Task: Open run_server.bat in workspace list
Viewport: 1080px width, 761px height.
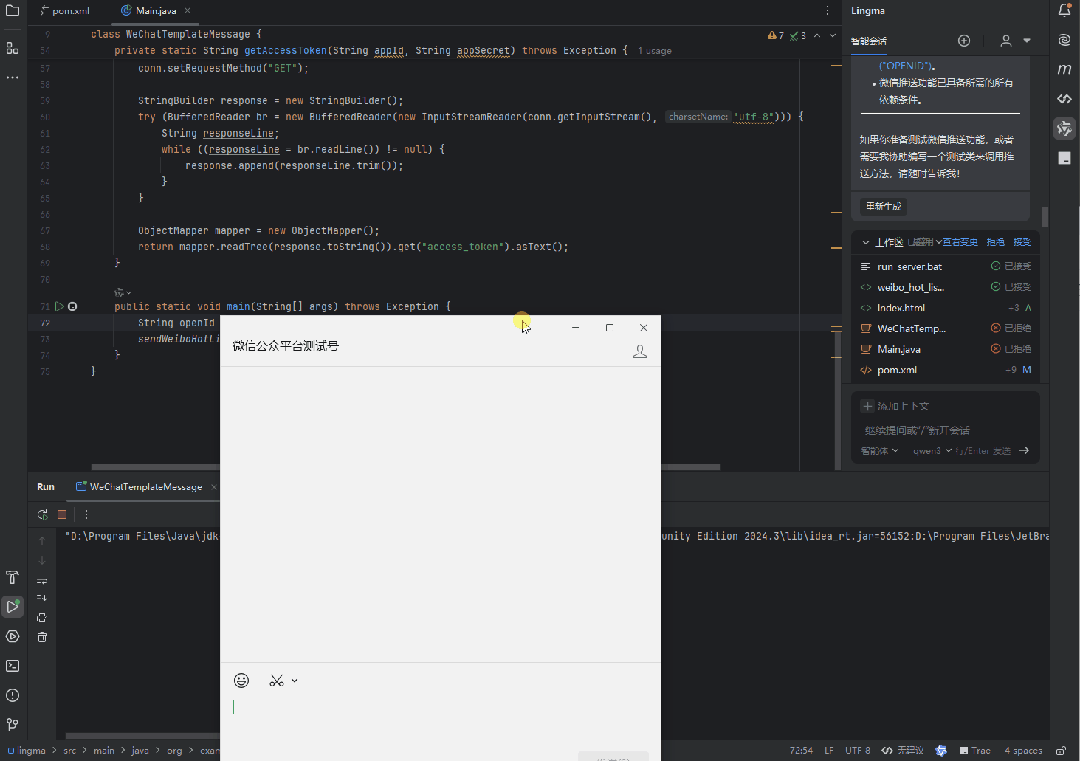Action: coord(946,267)
